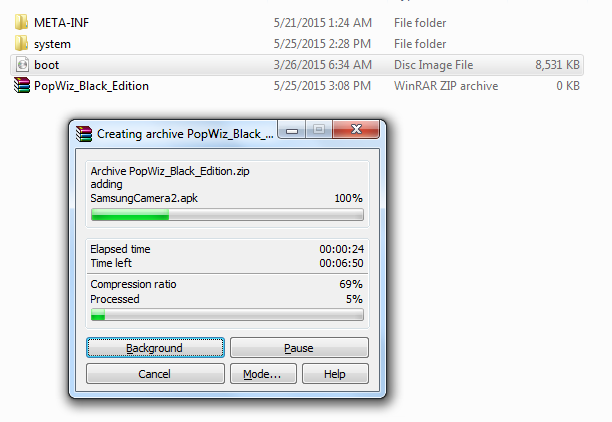The width and height of the screenshot is (612, 422).
Task: Select the system folder name
Action: click(52, 44)
